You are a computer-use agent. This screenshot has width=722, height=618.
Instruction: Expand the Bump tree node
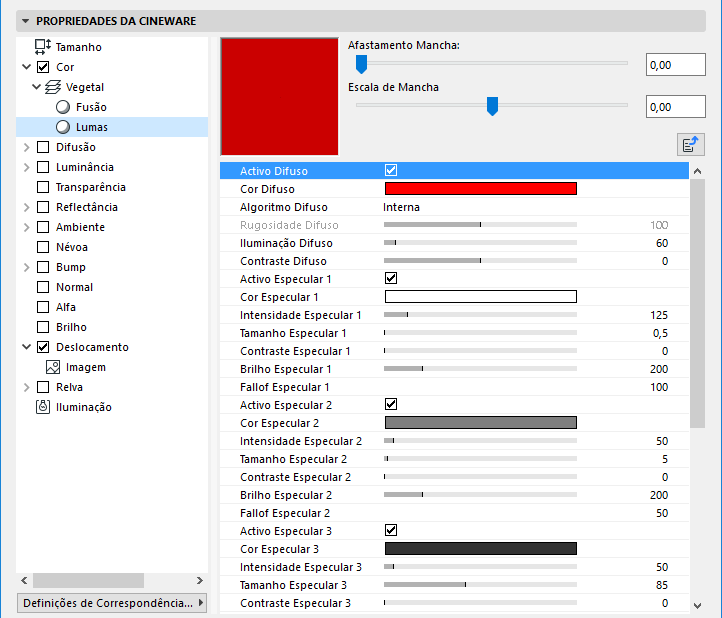click(27, 267)
